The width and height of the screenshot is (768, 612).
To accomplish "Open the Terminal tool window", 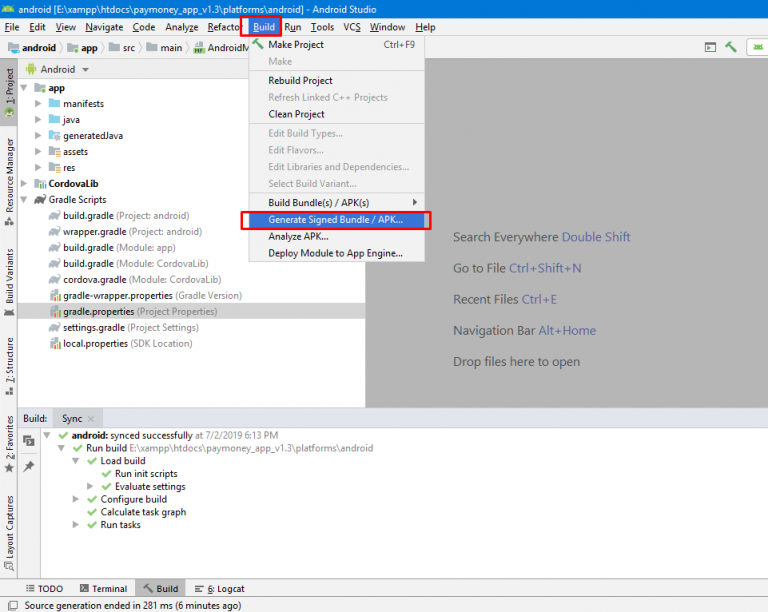I will pos(103,589).
